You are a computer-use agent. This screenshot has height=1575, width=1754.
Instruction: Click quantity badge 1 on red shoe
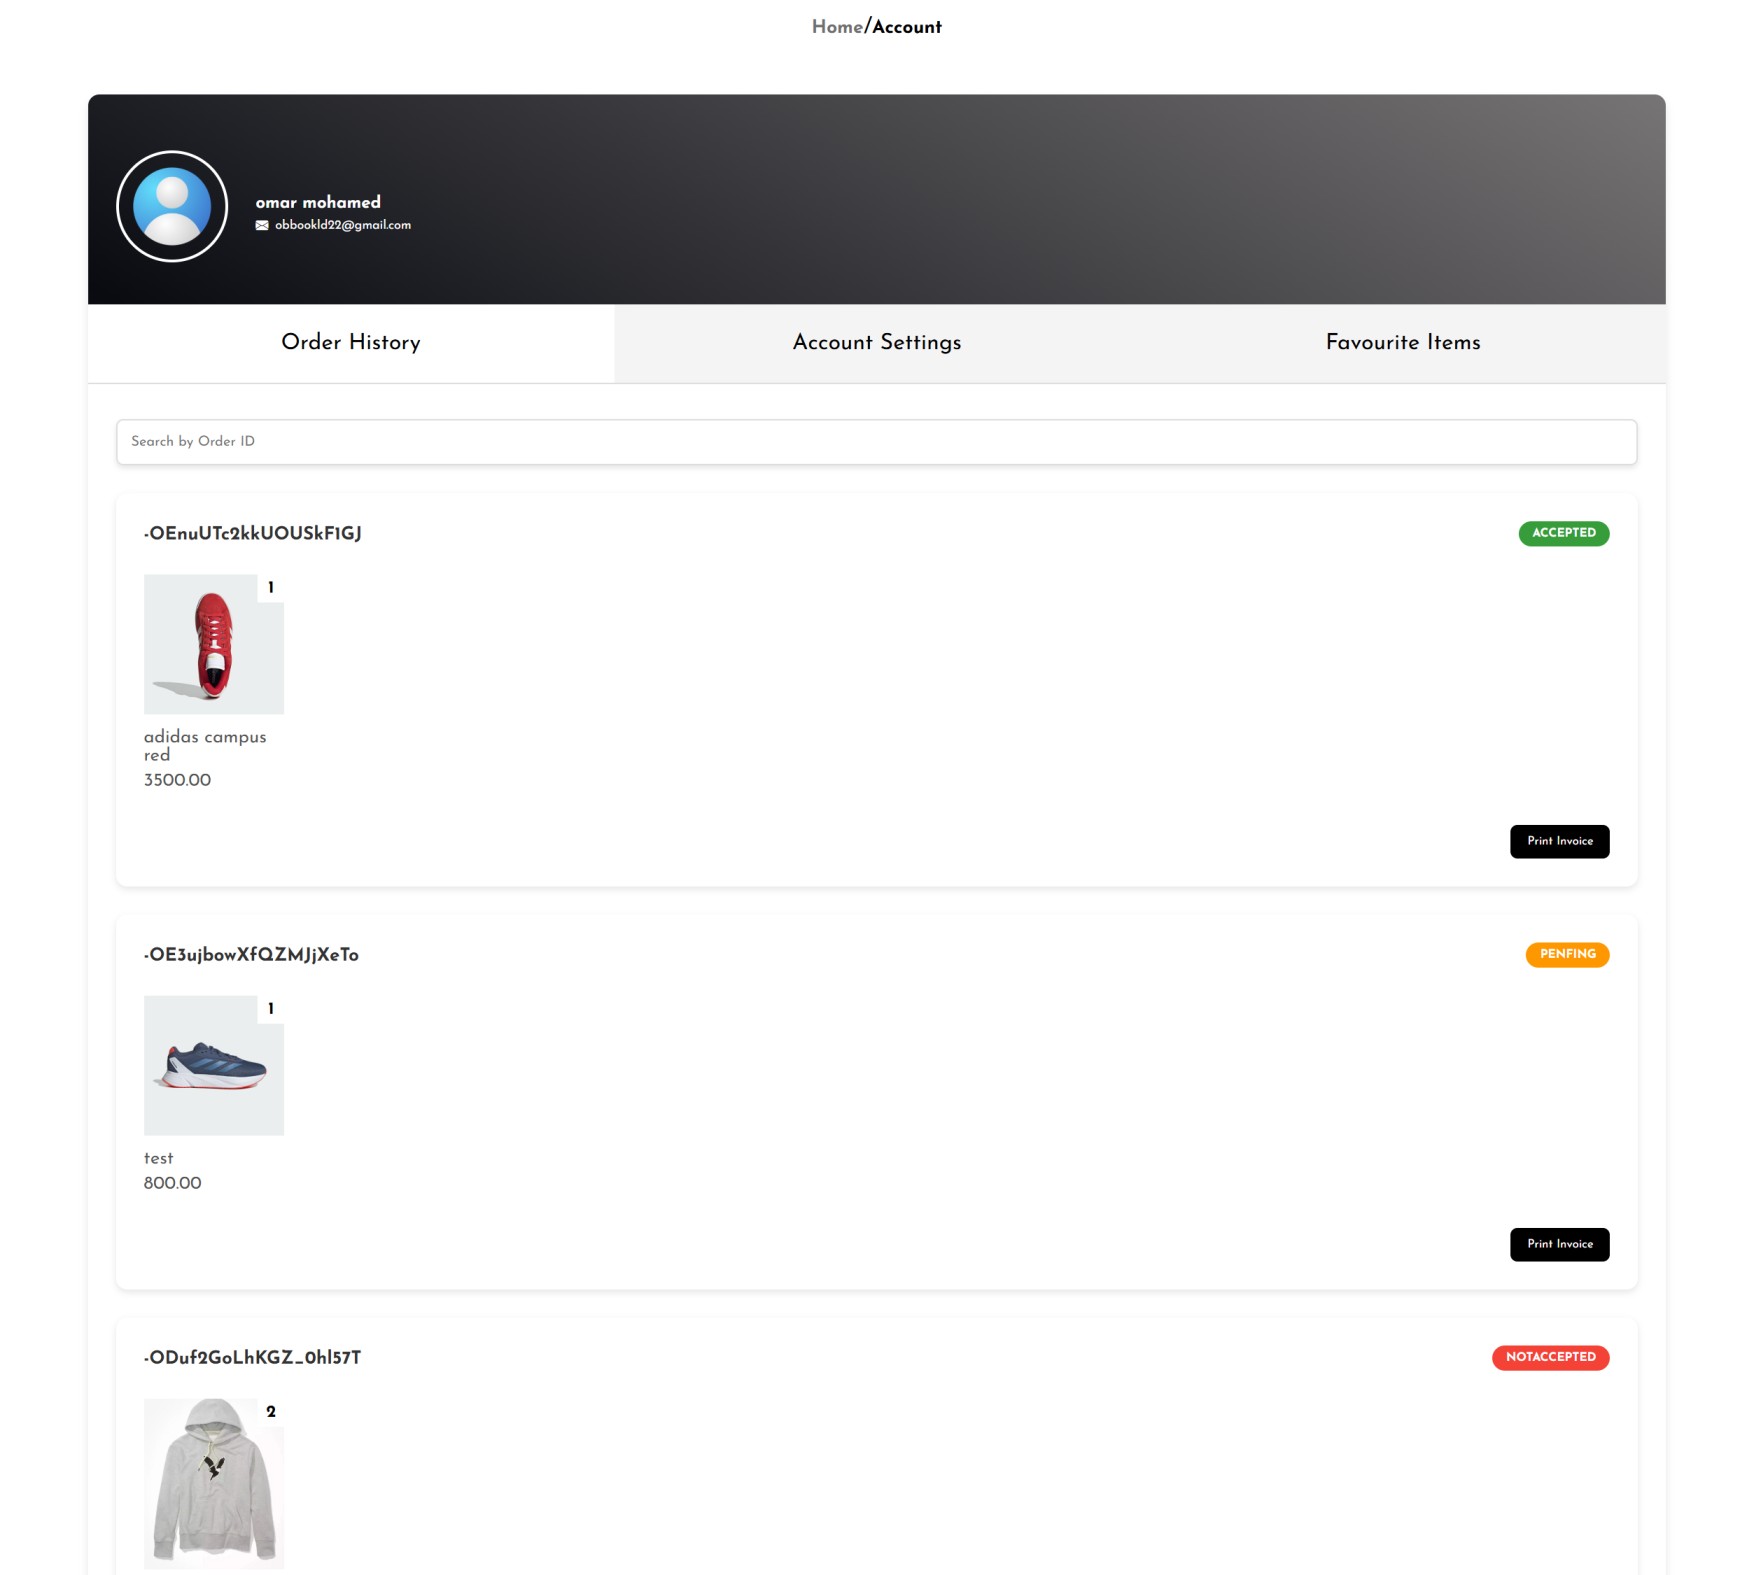point(271,588)
